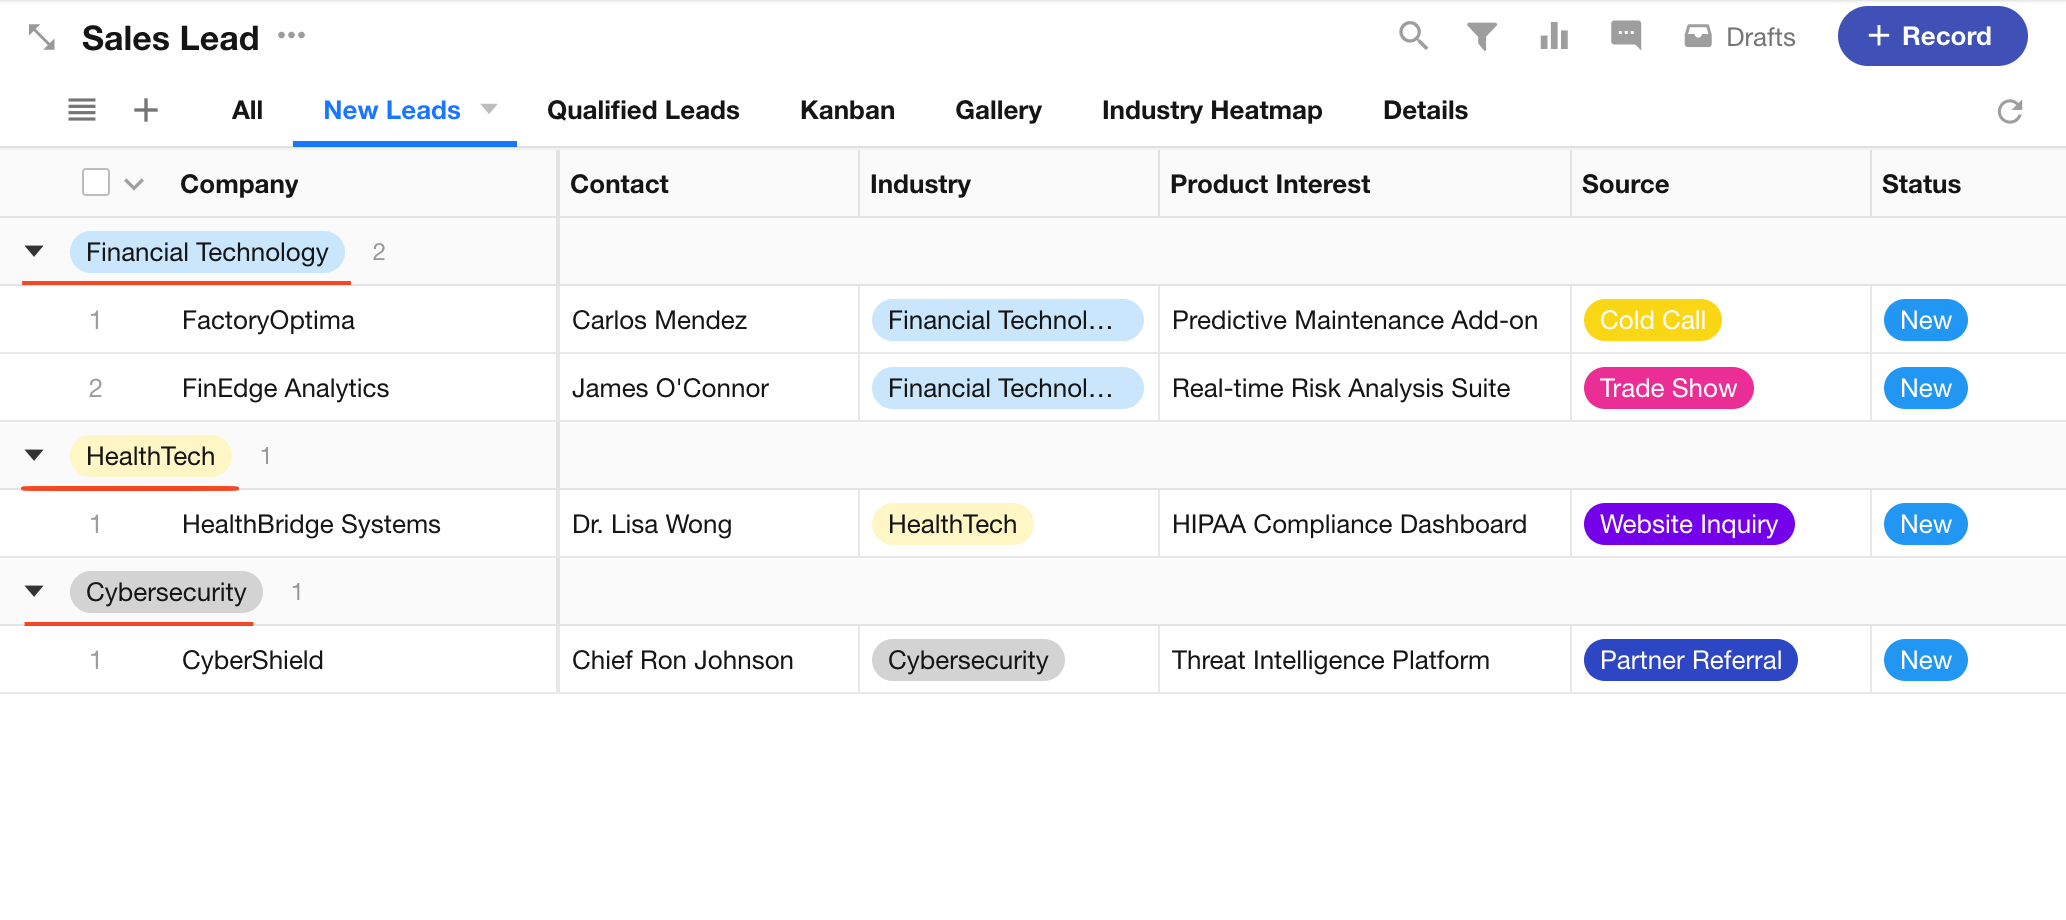The width and height of the screenshot is (2066, 920).
Task: Click the expand arrows icon beside Sales Lead
Action: point(42,38)
